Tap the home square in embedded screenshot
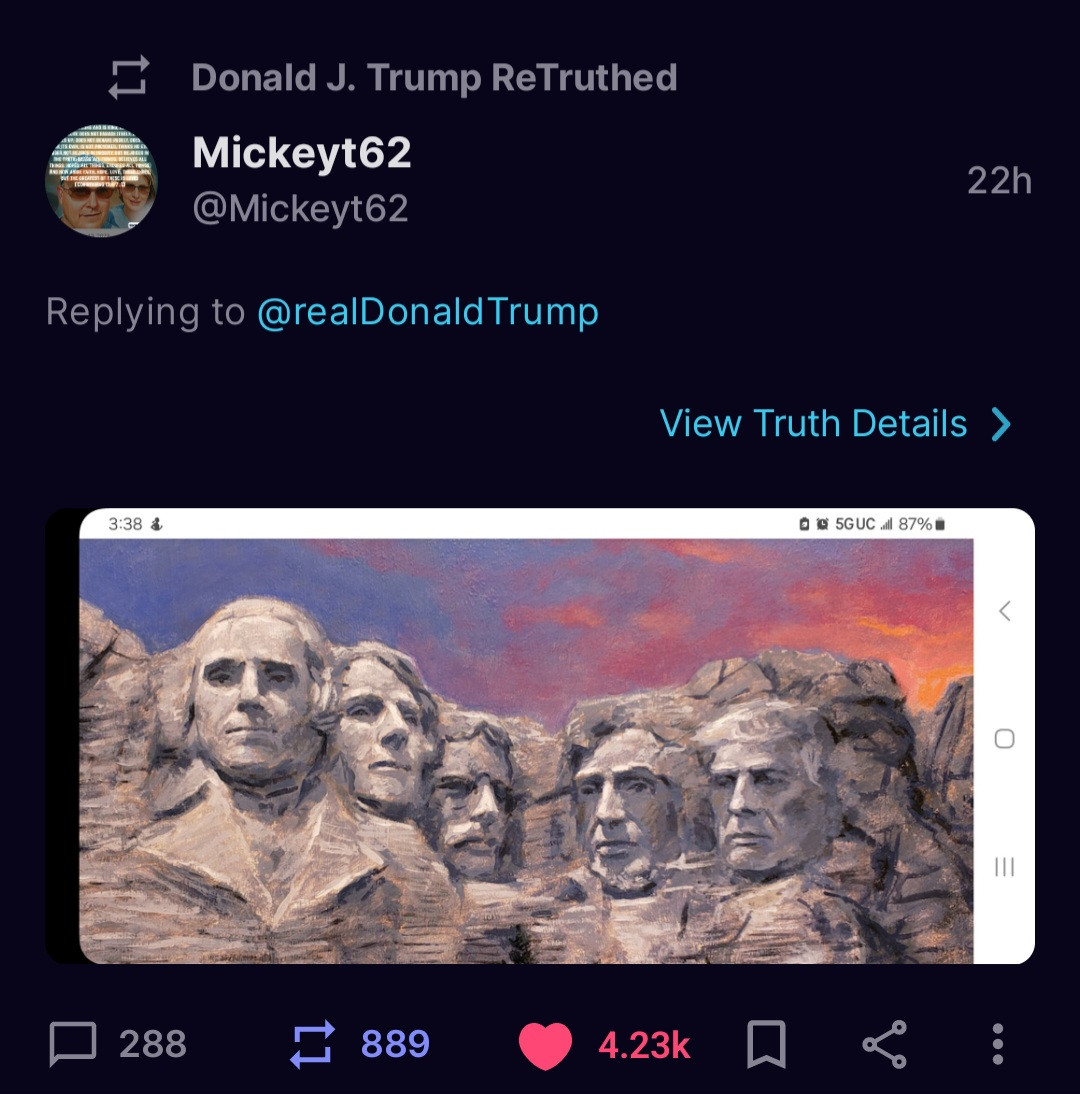 (1005, 739)
